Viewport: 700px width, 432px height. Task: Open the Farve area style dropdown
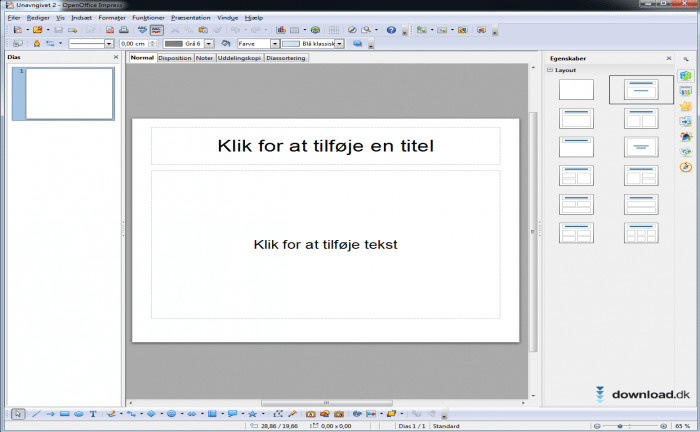[x=275, y=44]
